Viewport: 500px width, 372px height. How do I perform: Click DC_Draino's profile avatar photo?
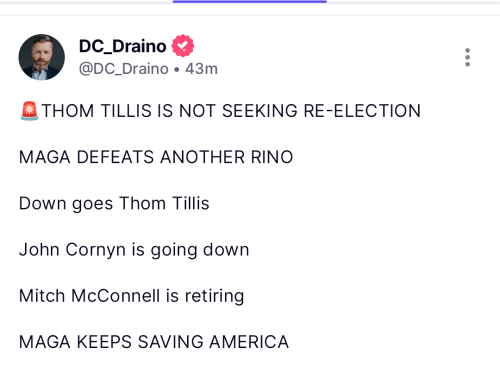(x=42, y=57)
